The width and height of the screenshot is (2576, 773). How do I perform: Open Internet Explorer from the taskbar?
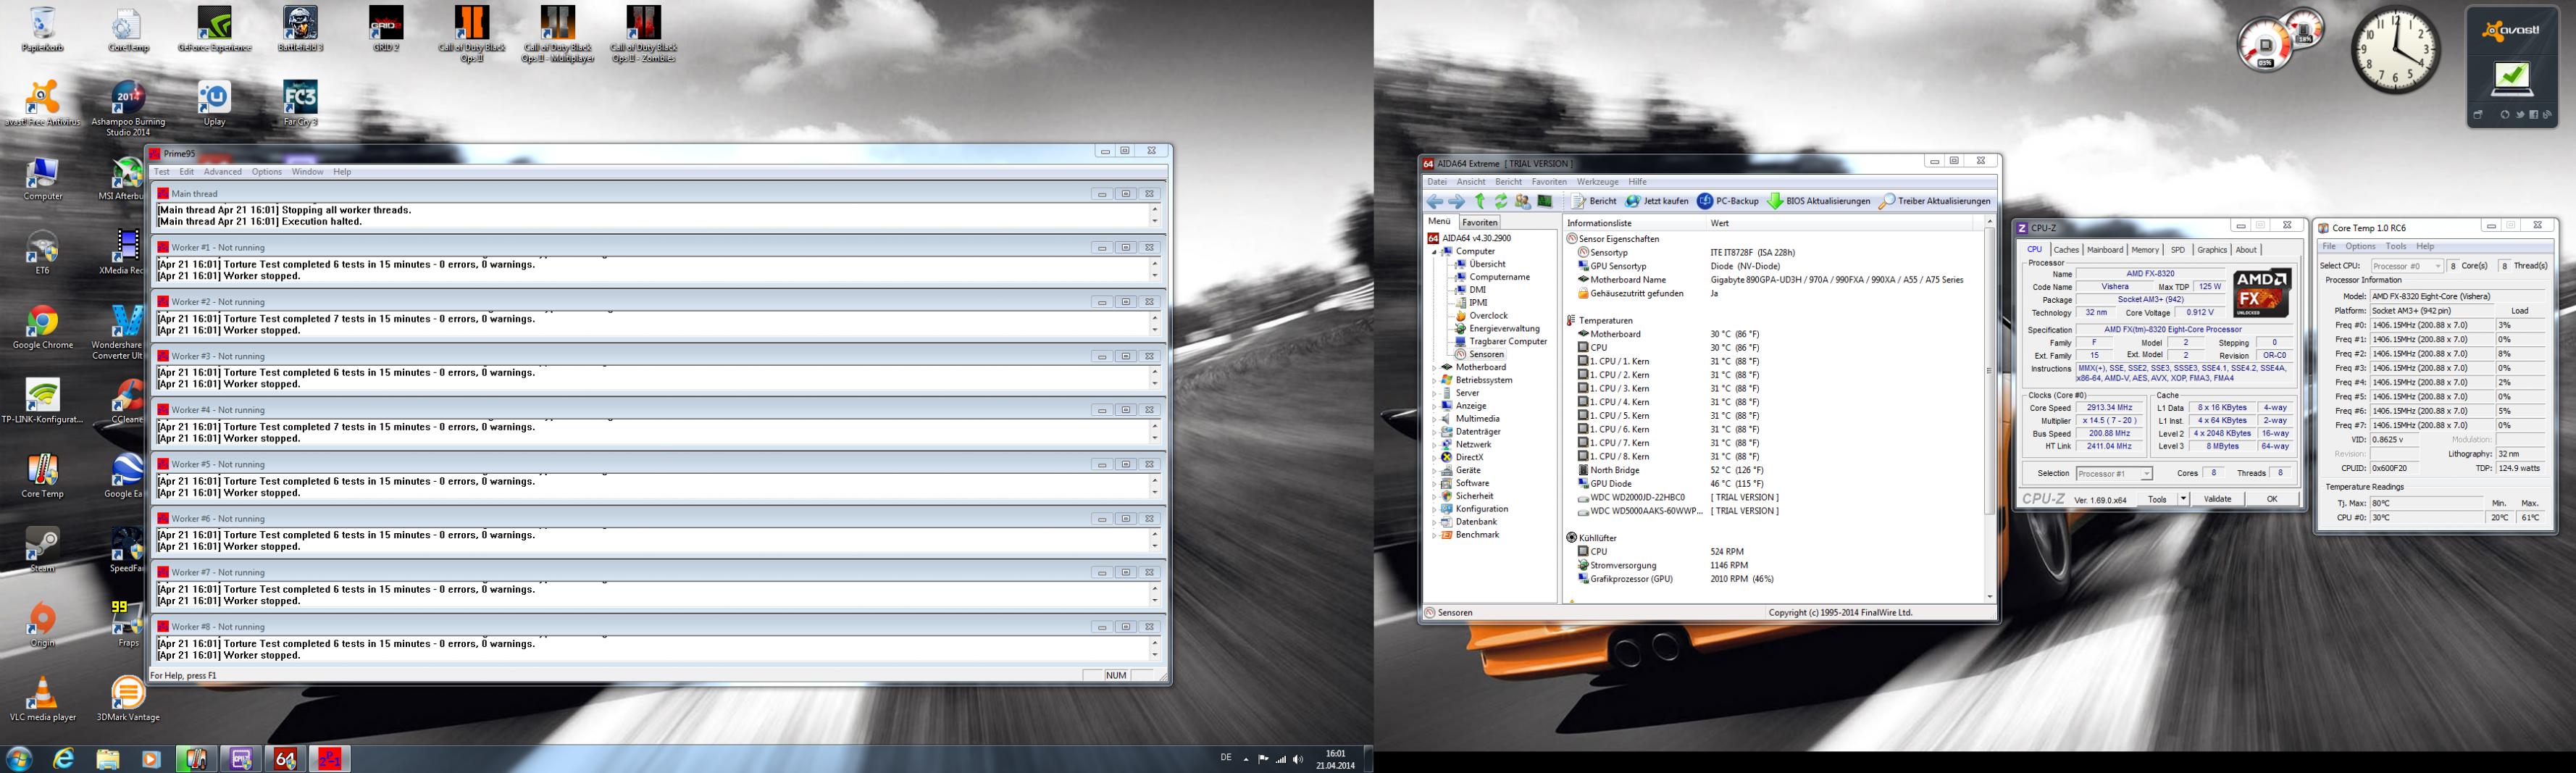click(x=63, y=759)
